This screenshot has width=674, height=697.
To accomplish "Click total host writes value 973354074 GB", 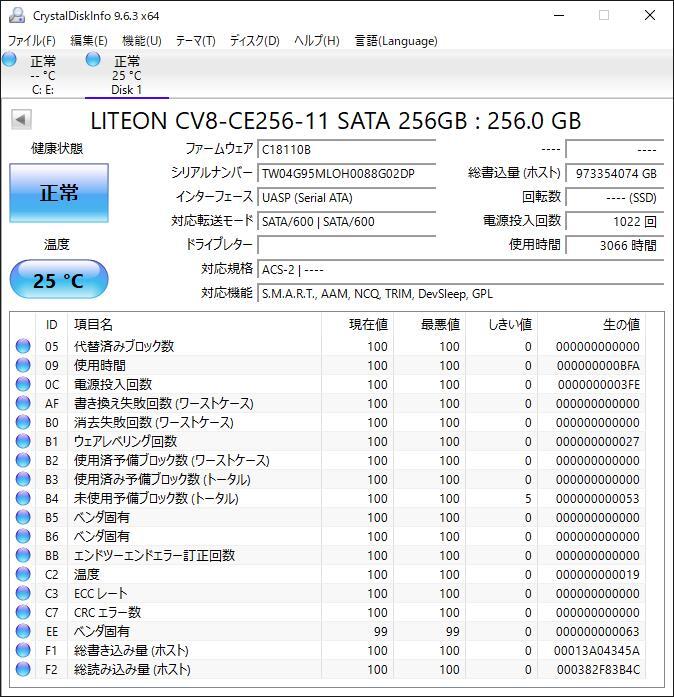I will (614, 173).
